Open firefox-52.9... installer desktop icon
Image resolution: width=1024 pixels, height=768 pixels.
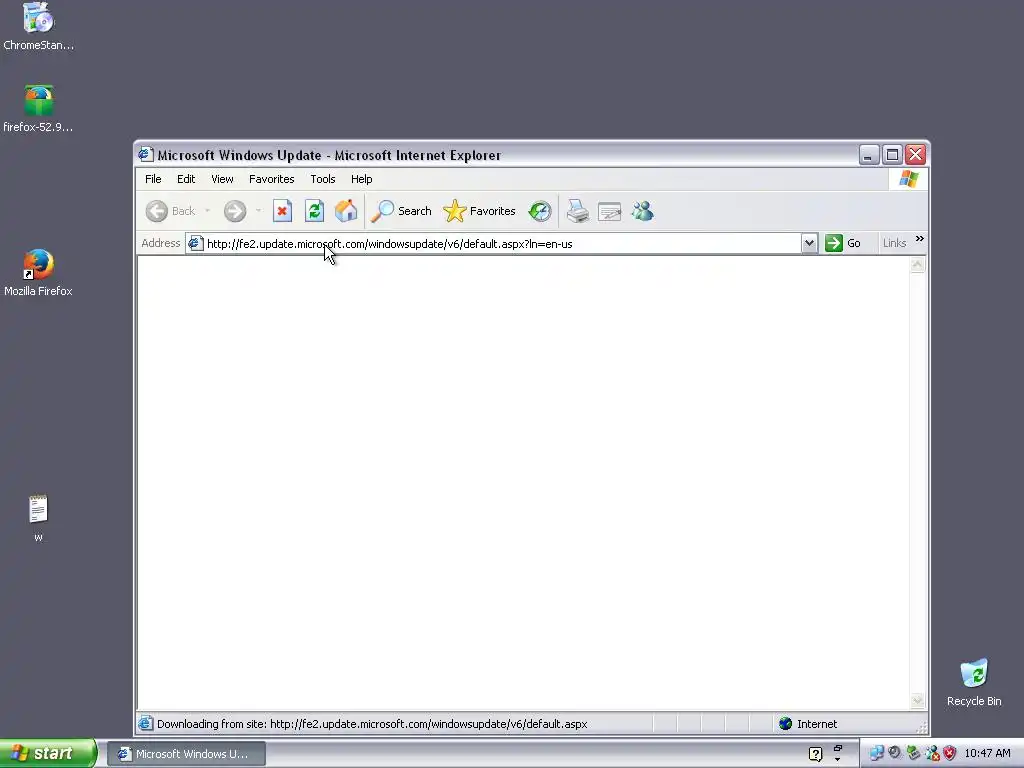point(38,108)
